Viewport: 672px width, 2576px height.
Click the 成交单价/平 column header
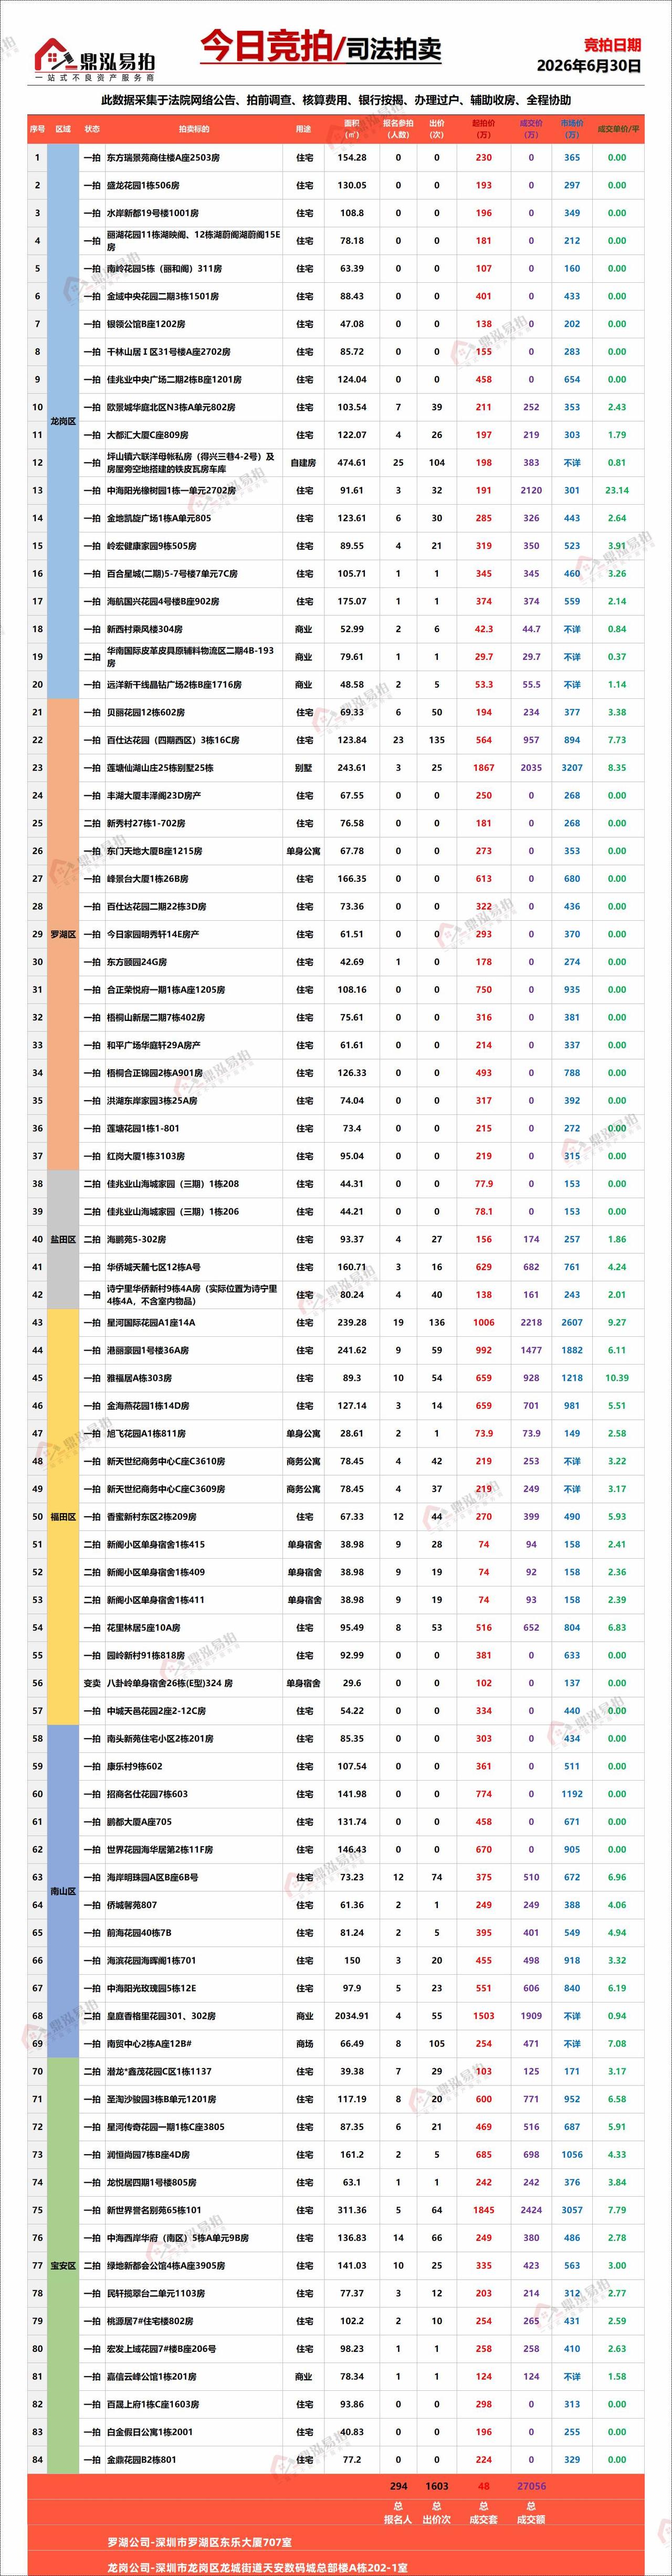coord(617,129)
